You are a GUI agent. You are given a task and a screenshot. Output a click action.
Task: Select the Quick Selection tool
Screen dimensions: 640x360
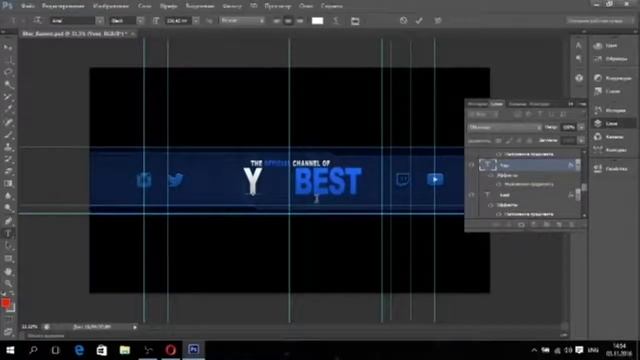8,84
